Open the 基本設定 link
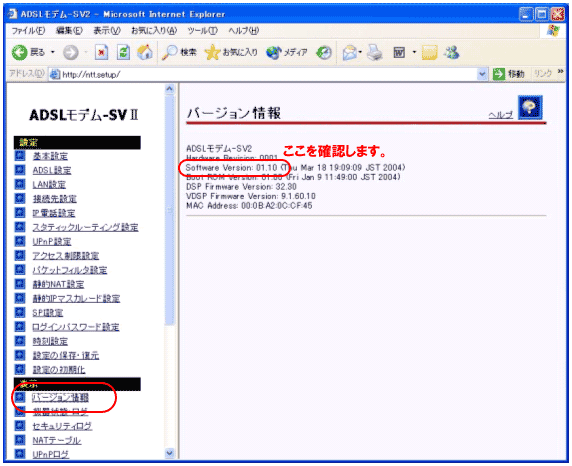 click(x=50, y=156)
